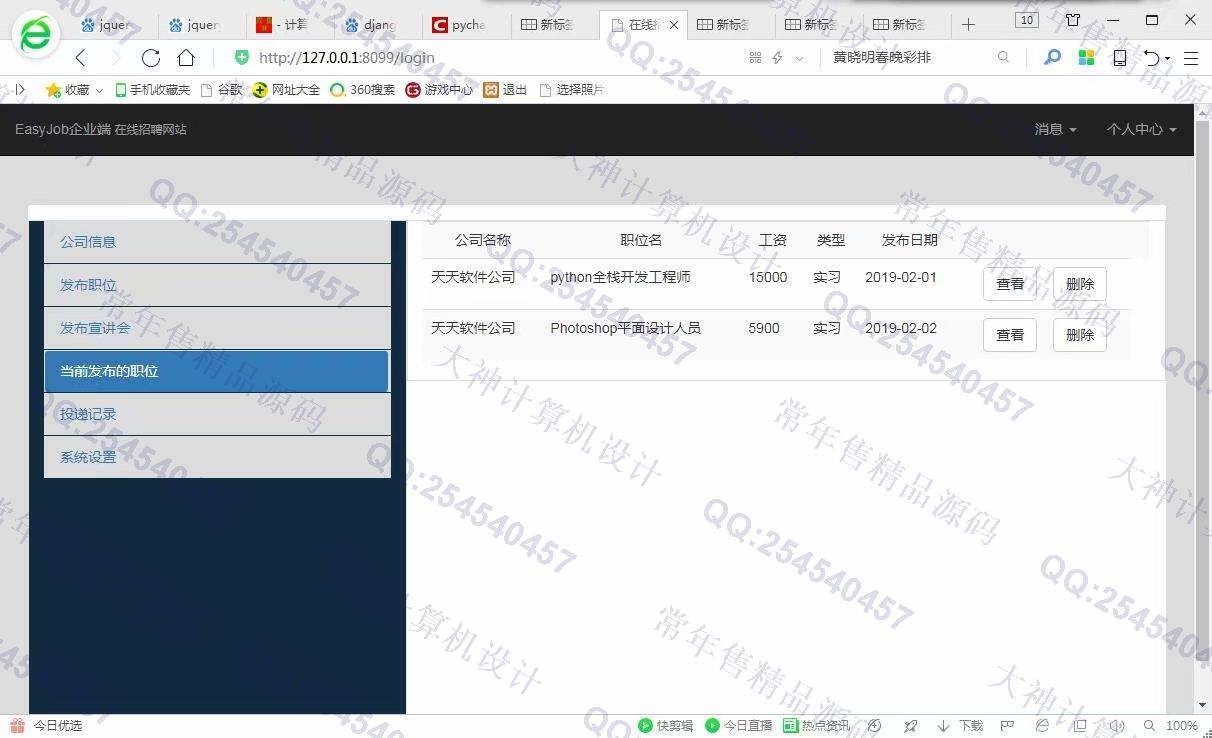Click 查看 for the python全栈开发工程师 job
This screenshot has height=738, width=1212.
[x=1010, y=284]
